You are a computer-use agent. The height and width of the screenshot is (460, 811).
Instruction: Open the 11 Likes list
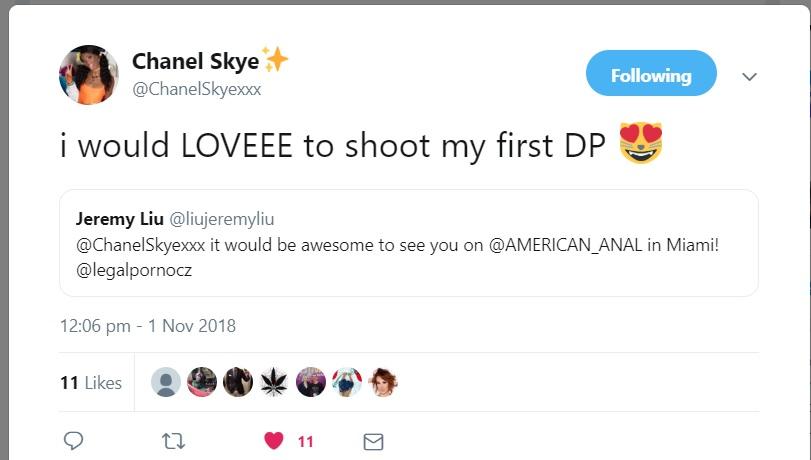tap(90, 383)
